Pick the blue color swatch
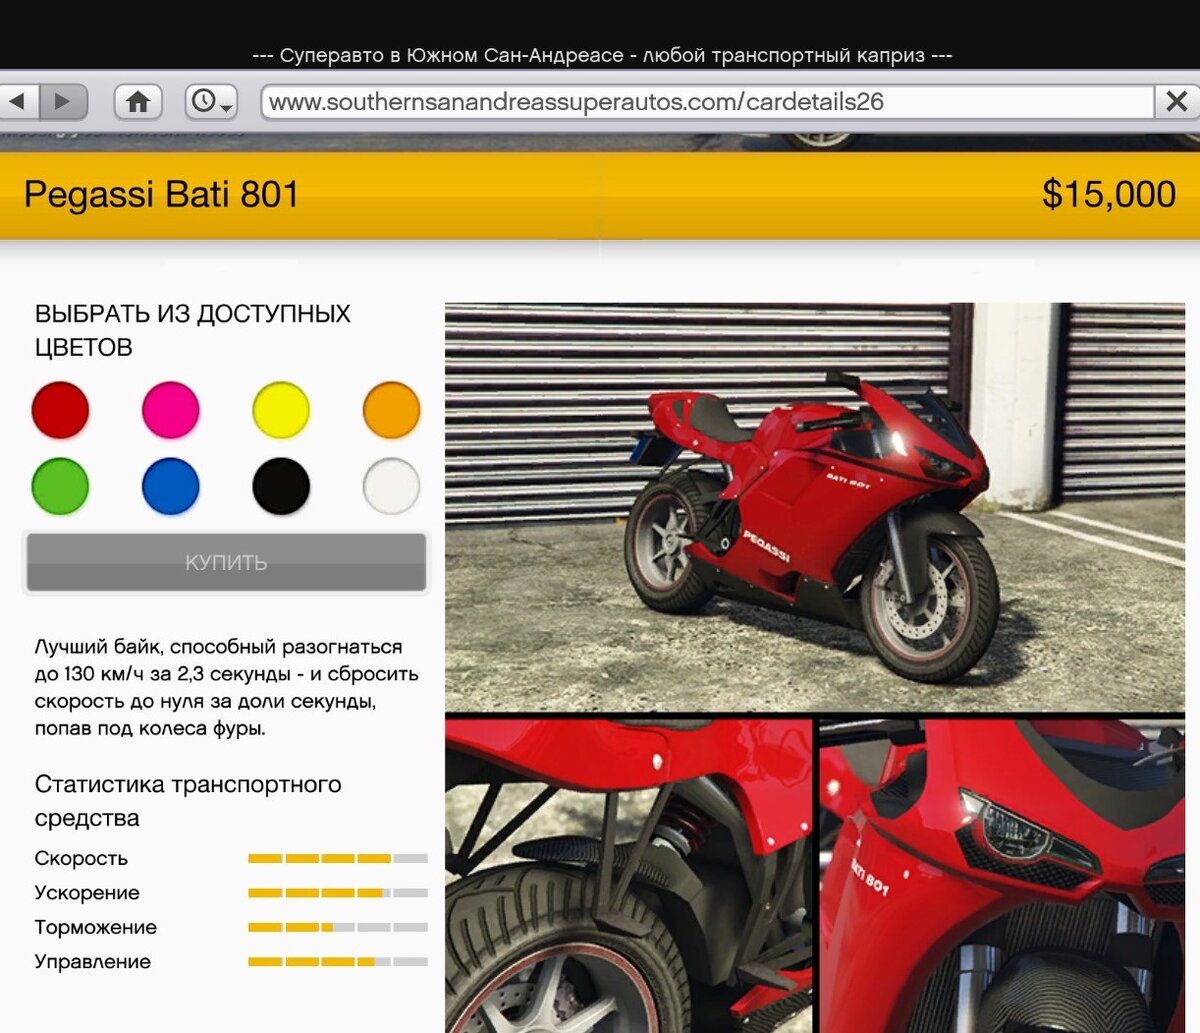The width and height of the screenshot is (1200, 1033). pos(171,486)
